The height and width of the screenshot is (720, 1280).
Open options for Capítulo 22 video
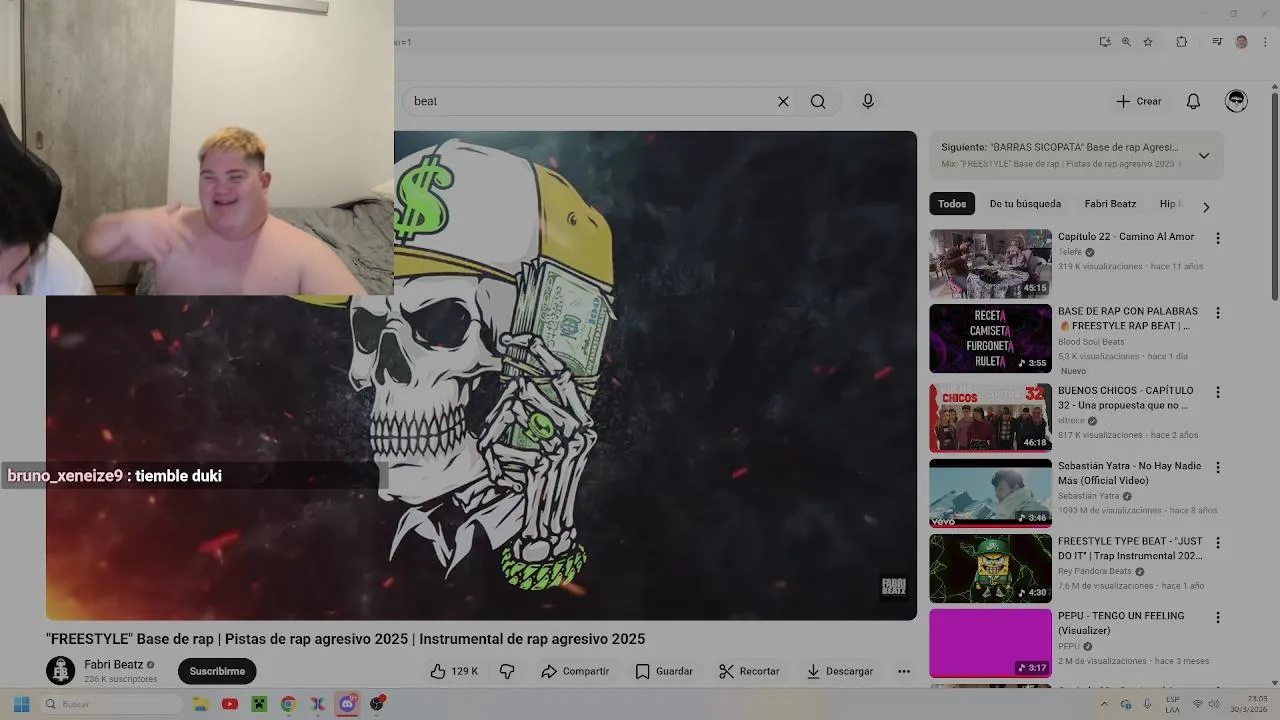1217,238
